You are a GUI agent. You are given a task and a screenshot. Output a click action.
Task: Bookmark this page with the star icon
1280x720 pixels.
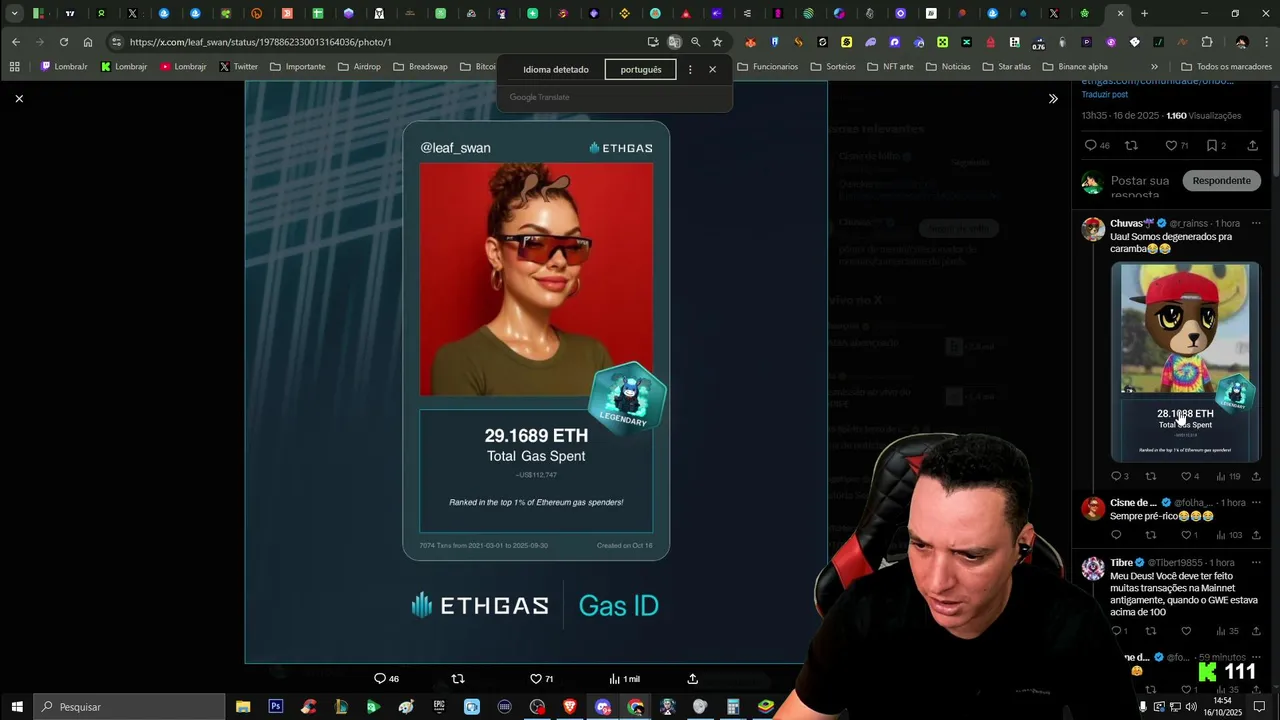[717, 42]
